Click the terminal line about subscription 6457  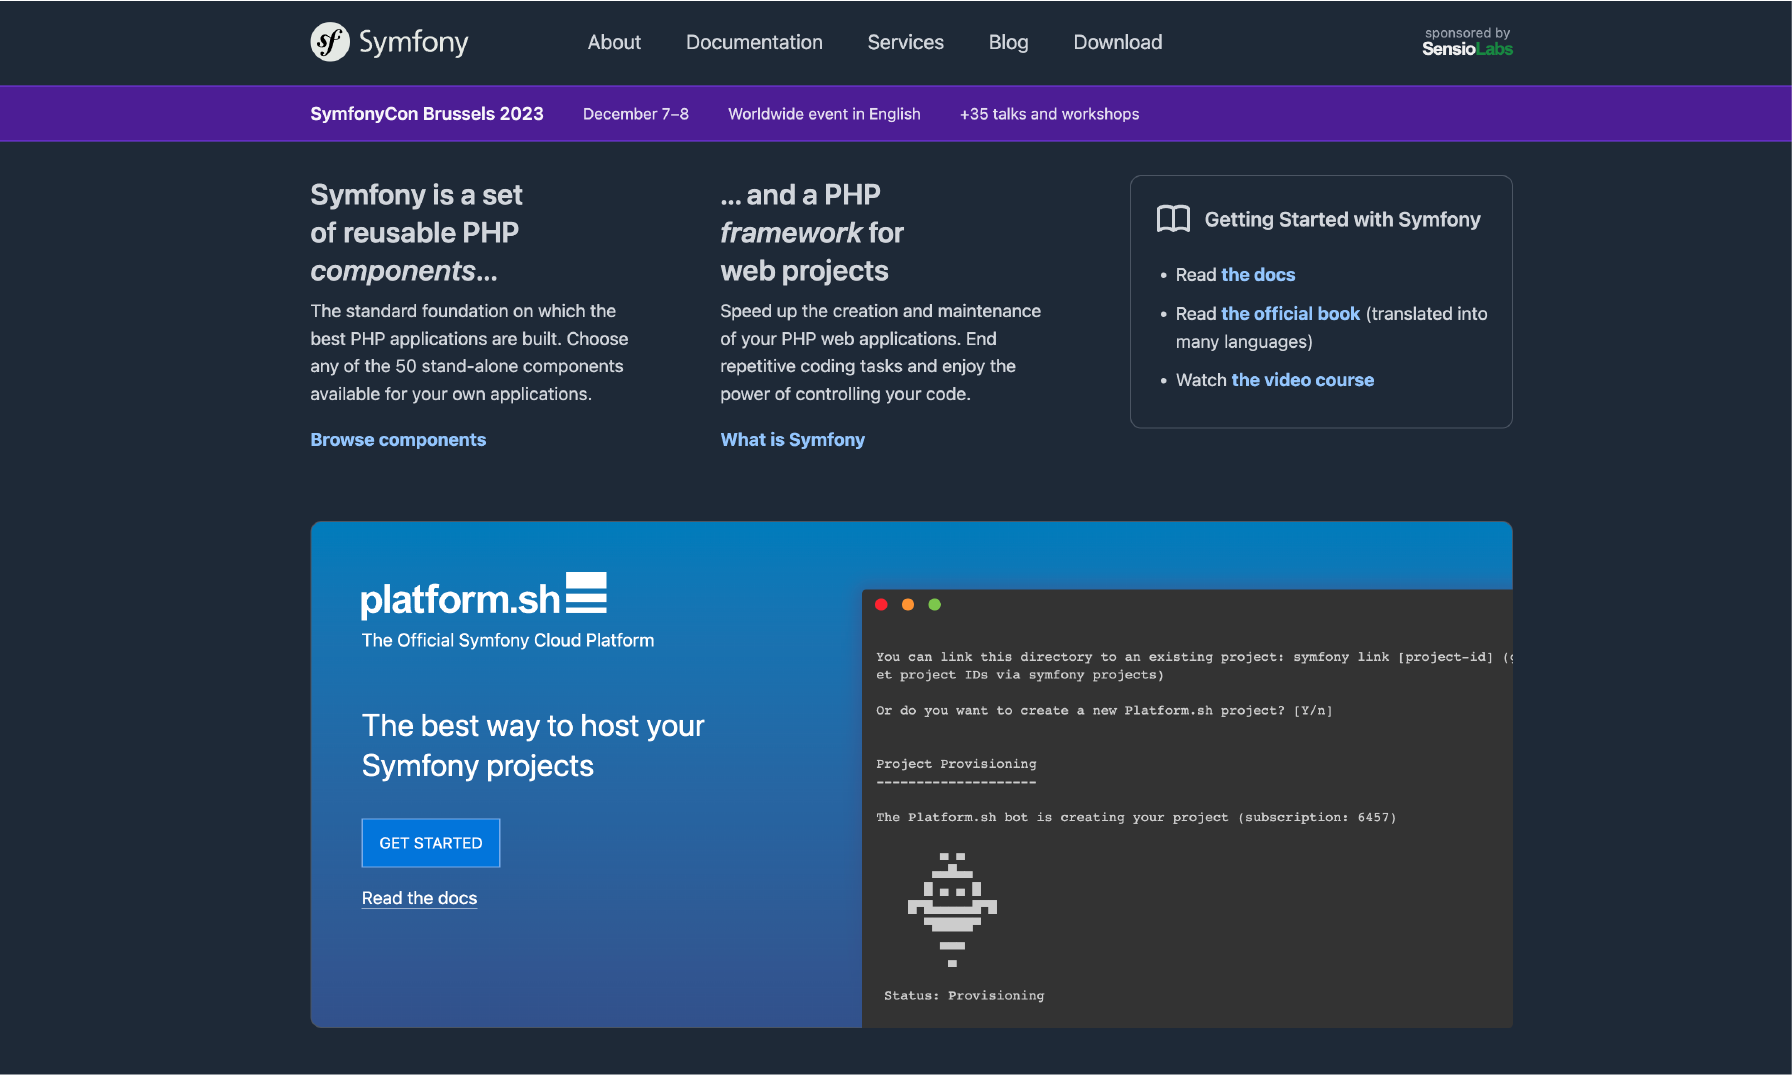[x=1136, y=817]
